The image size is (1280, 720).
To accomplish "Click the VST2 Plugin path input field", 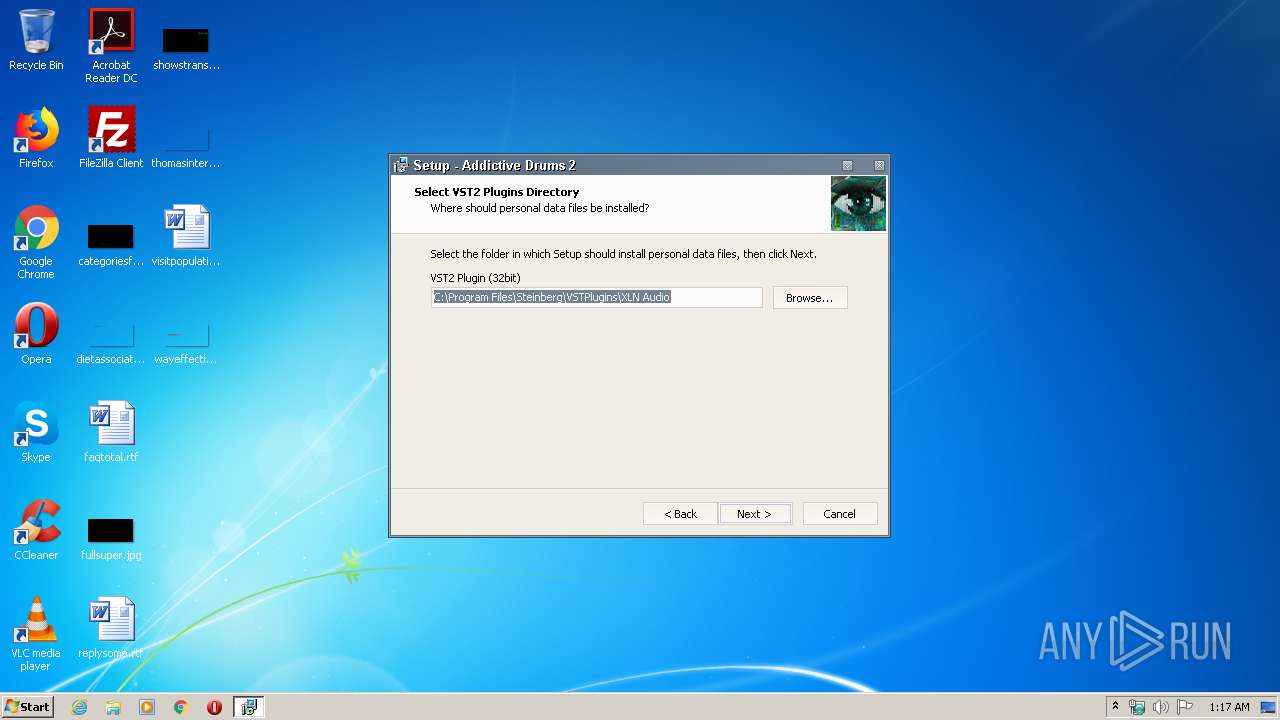I will click(x=597, y=297).
